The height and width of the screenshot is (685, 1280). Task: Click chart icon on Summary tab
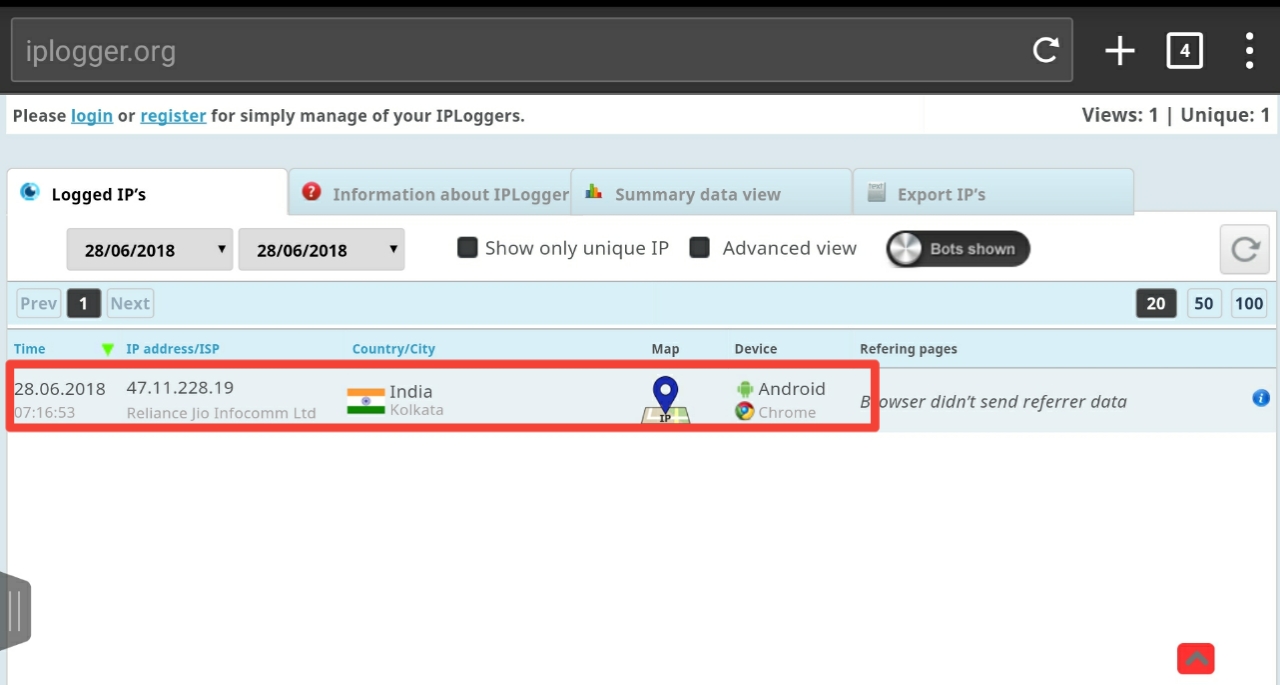[594, 191]
